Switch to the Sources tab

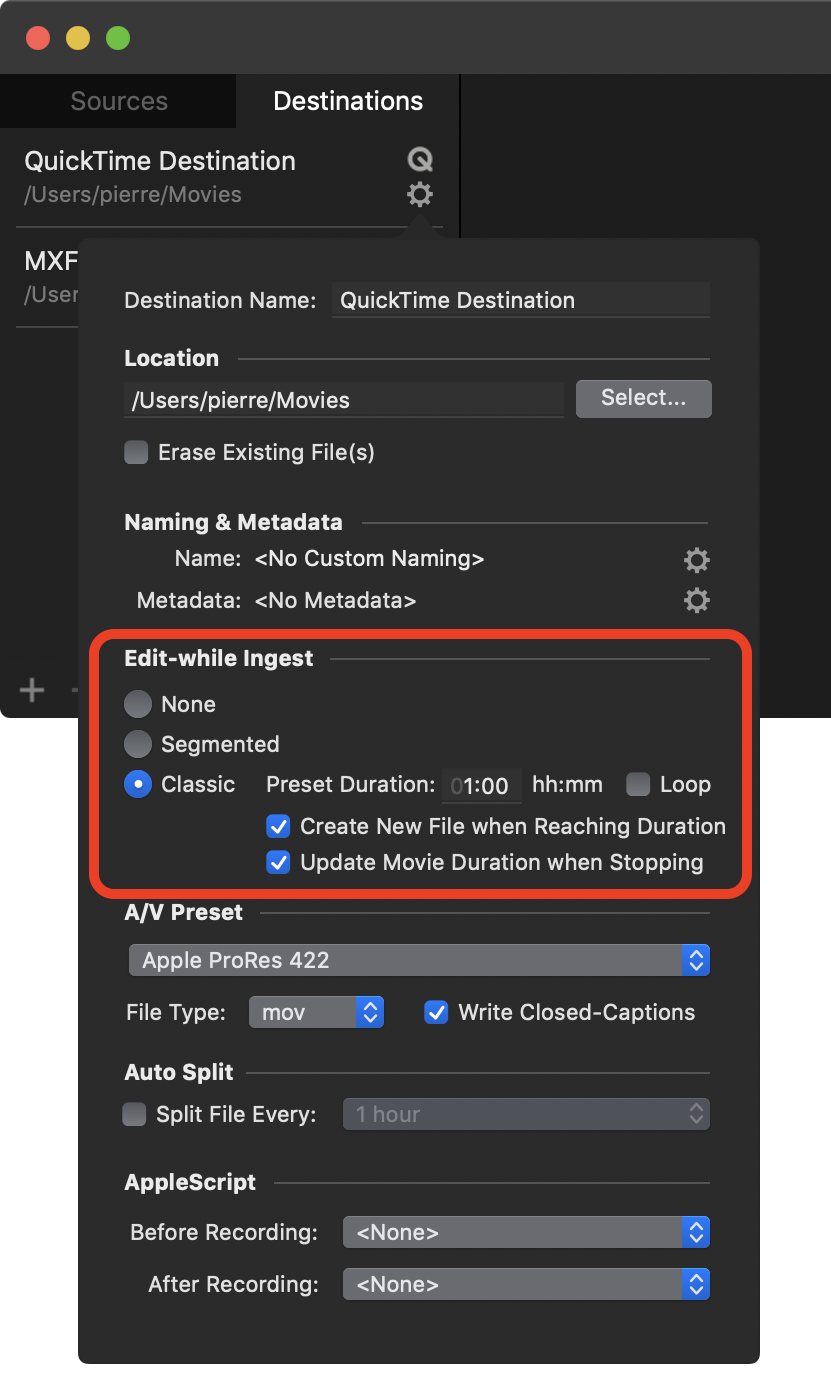(x=119, y=101)
